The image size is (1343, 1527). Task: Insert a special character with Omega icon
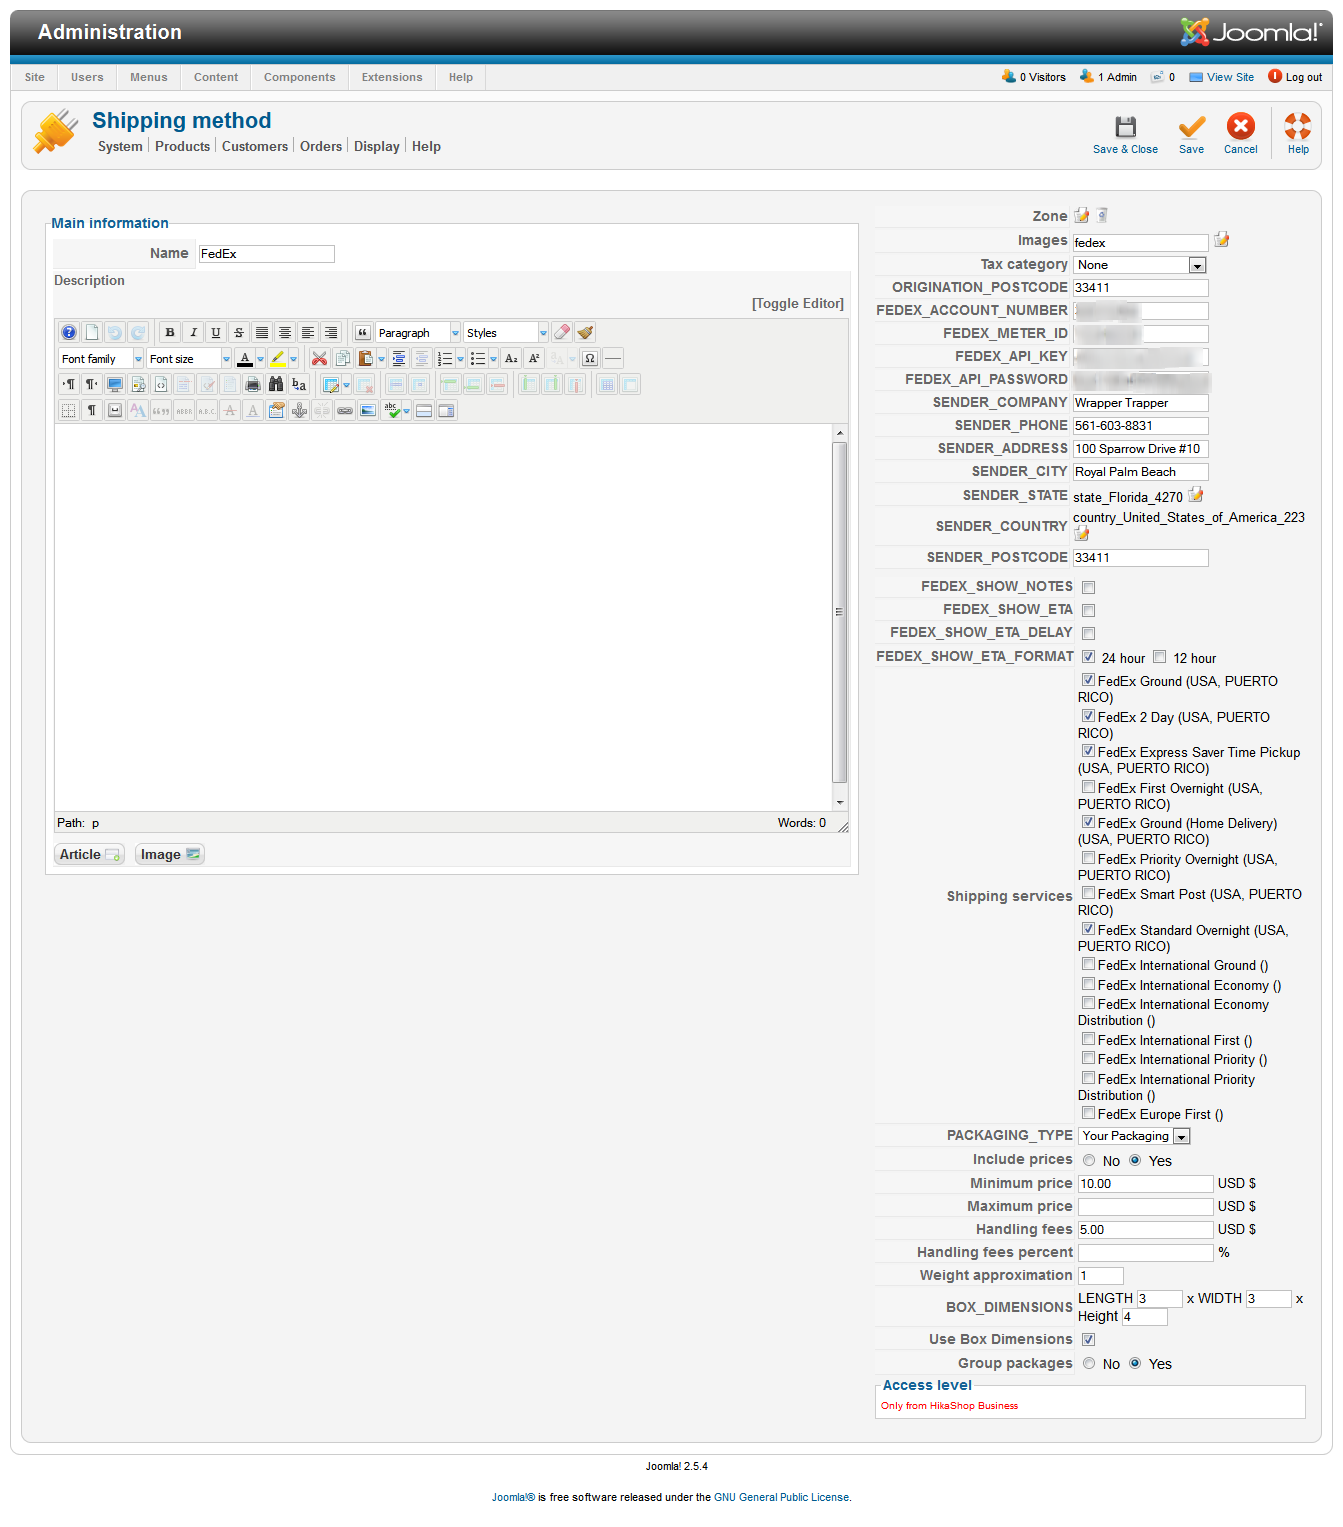coord(590,358)
